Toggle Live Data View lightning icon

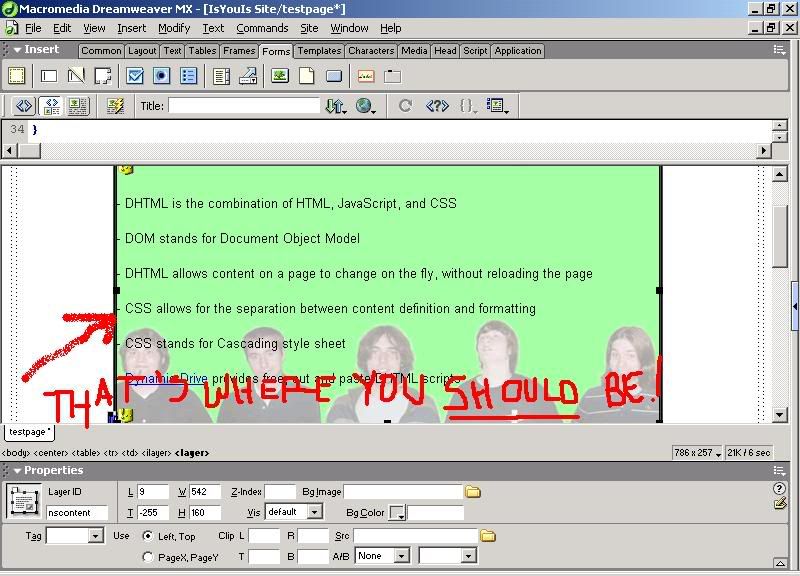(x=115, y=106)
